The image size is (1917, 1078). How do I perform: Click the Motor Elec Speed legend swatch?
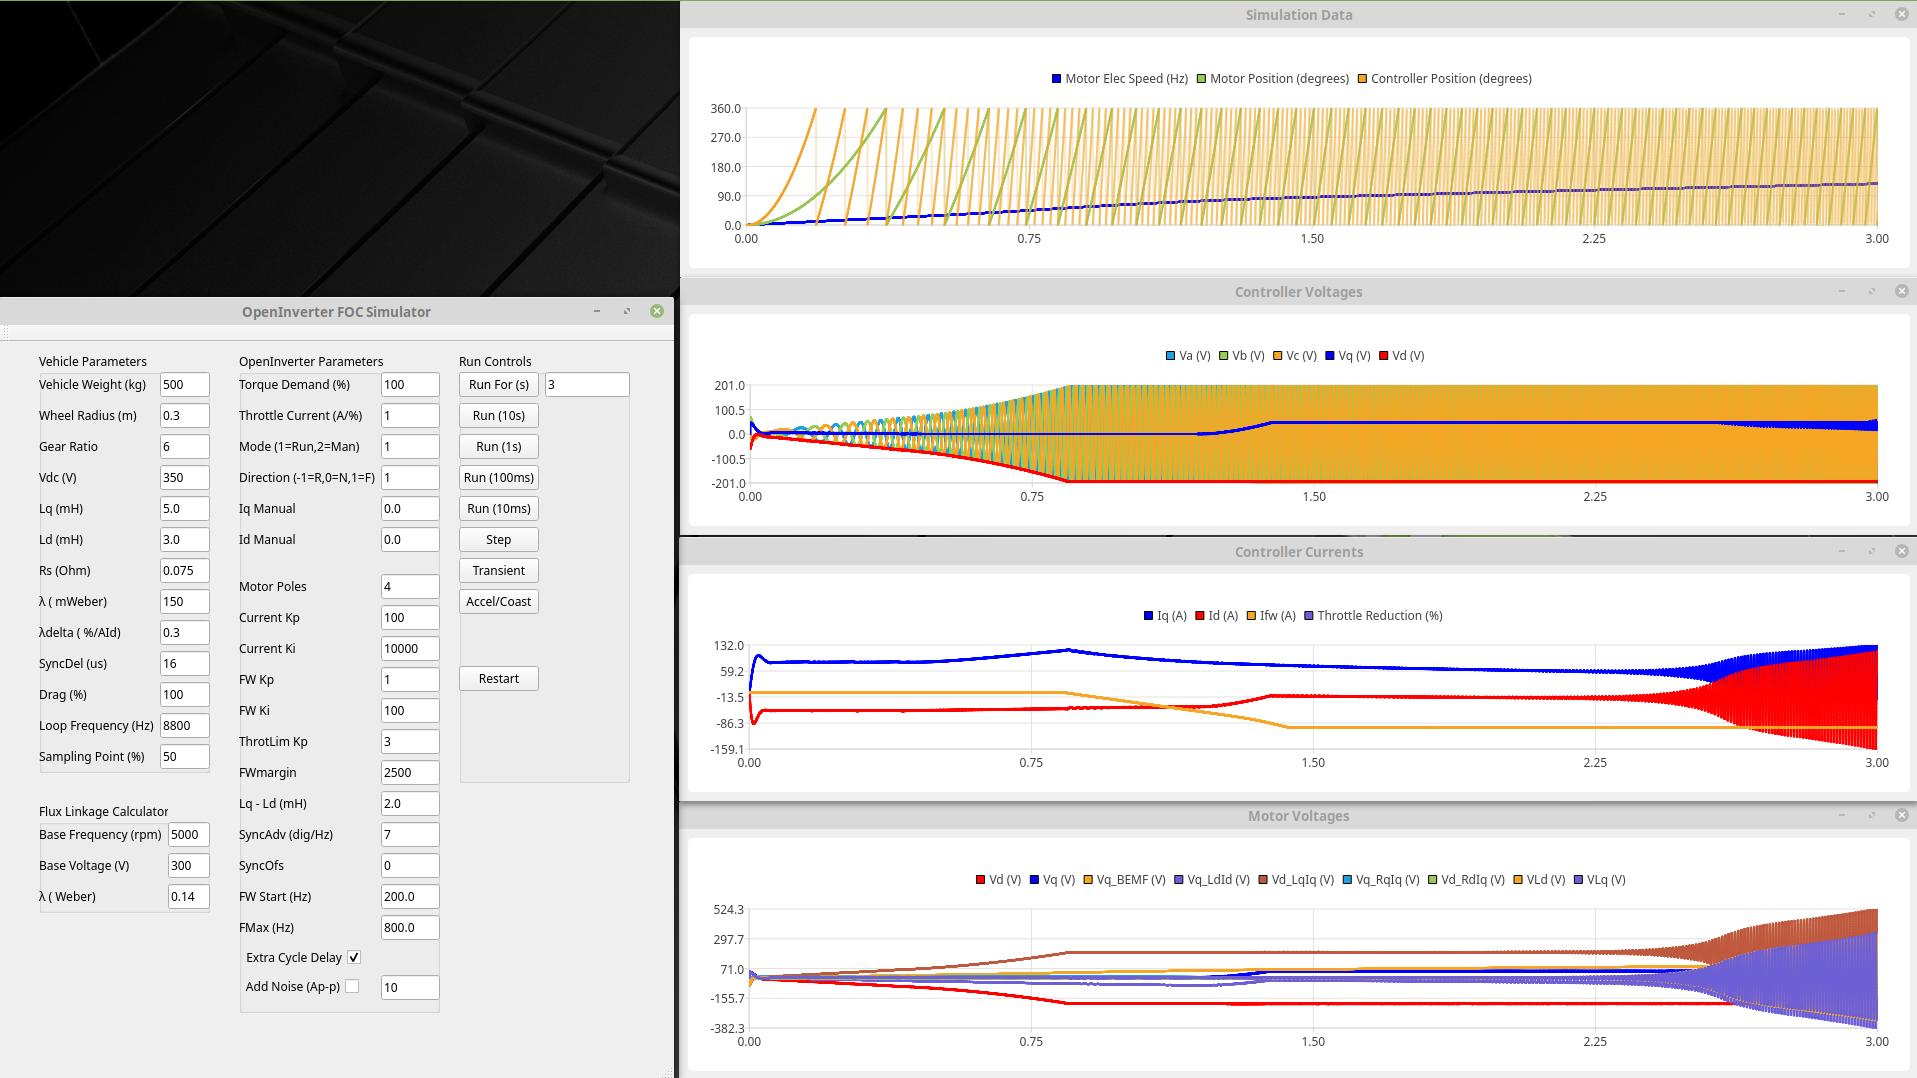1056,79
